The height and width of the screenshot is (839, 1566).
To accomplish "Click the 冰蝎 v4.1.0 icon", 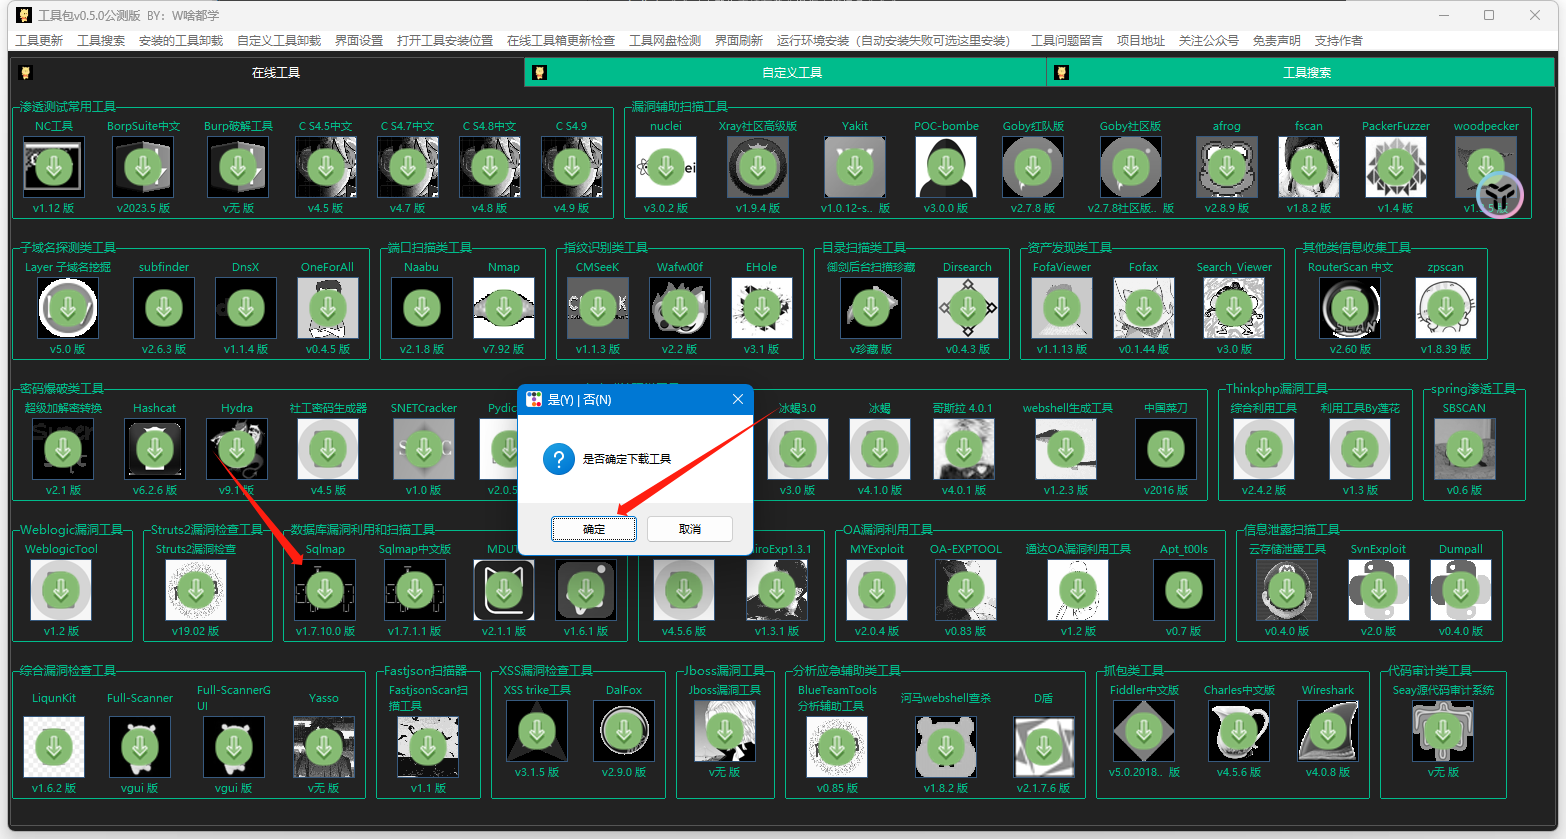I will tap(880, 449).
